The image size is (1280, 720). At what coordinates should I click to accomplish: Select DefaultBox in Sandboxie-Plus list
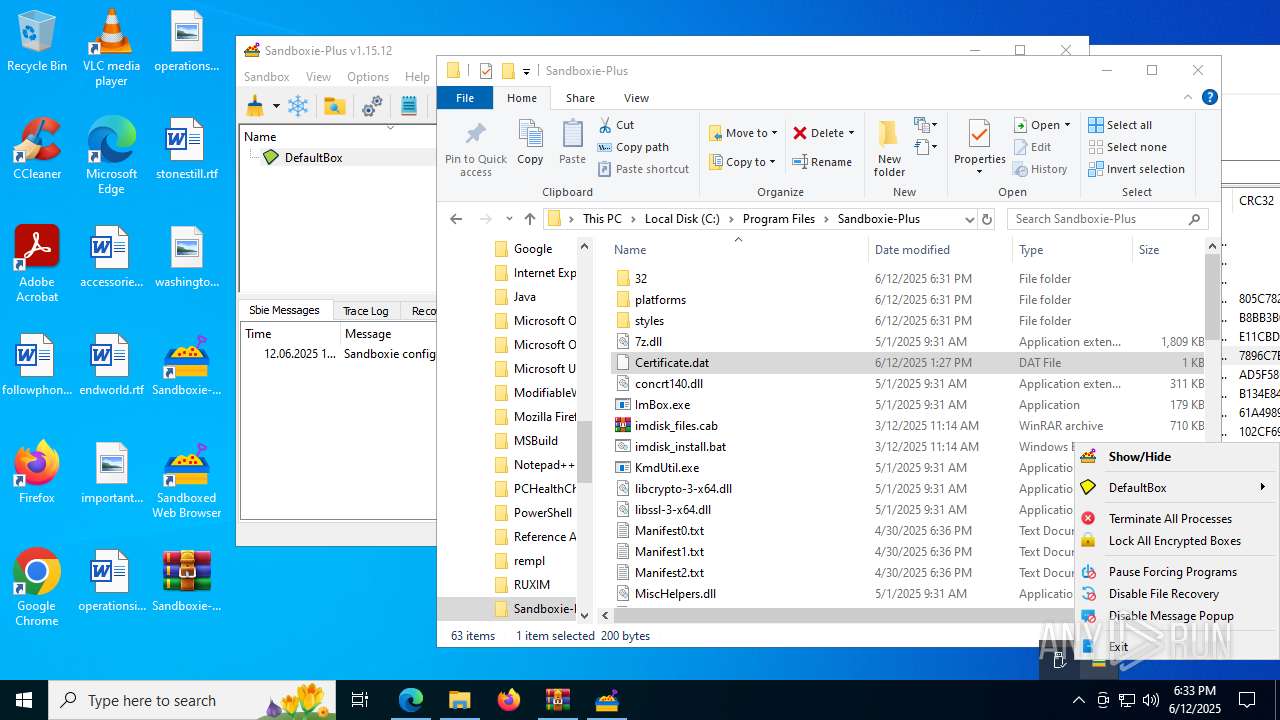coord(313,158)
